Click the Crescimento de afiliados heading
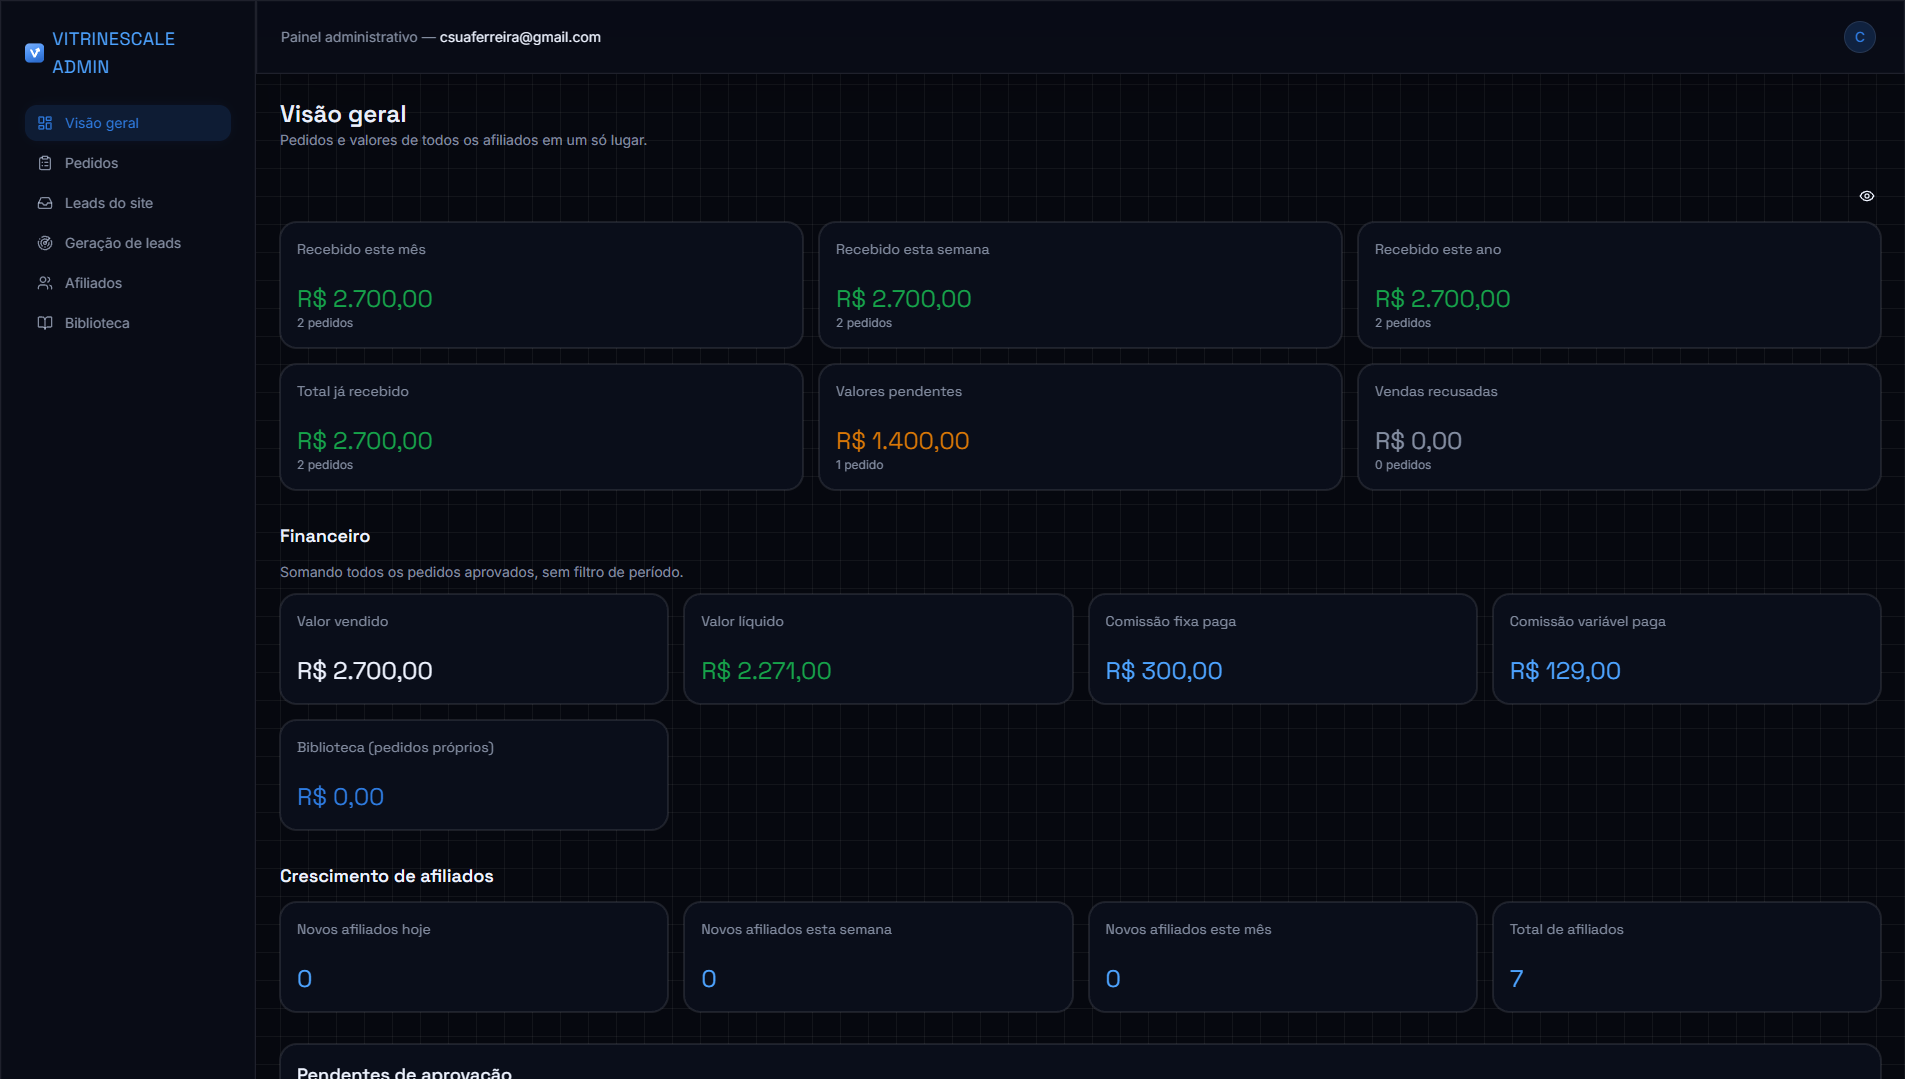1905x1079 pixels. (386, 876)
